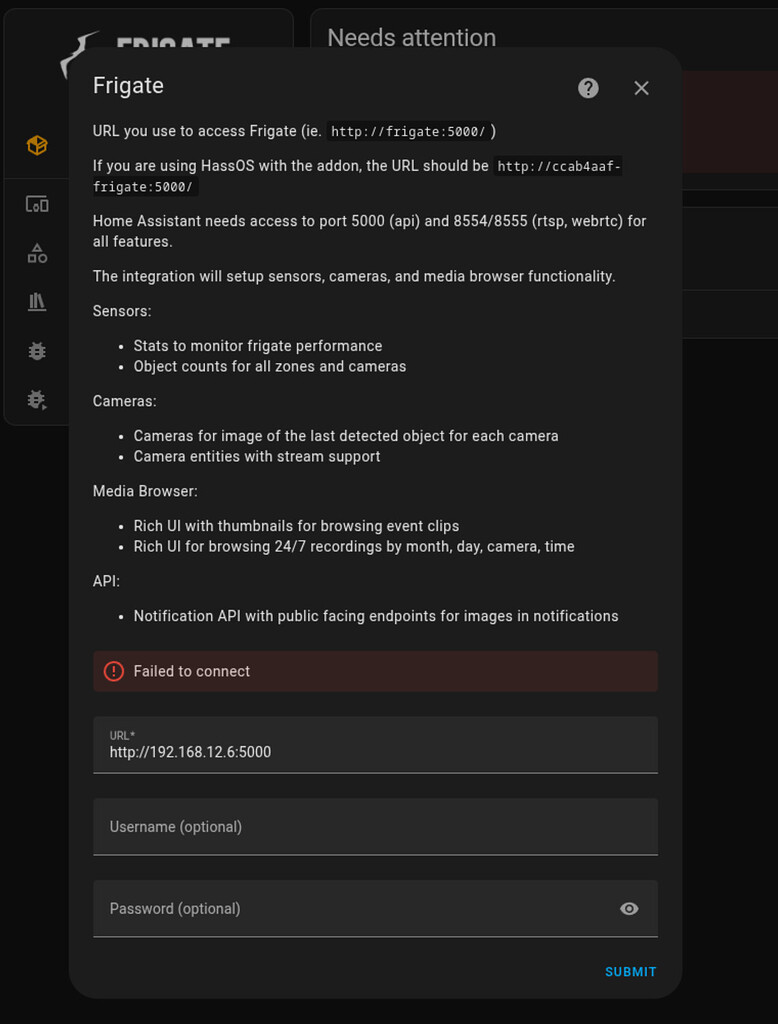The width and height of the screenshot is (778, 1024).
Task: Open the Devices icon in the sidebar
Action: tap(37, 203)
